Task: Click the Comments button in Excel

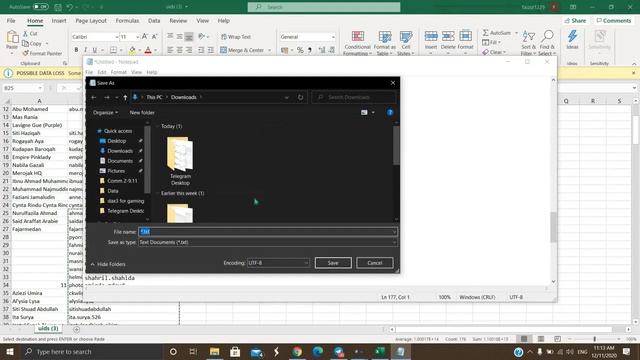Action: (613, 20)
